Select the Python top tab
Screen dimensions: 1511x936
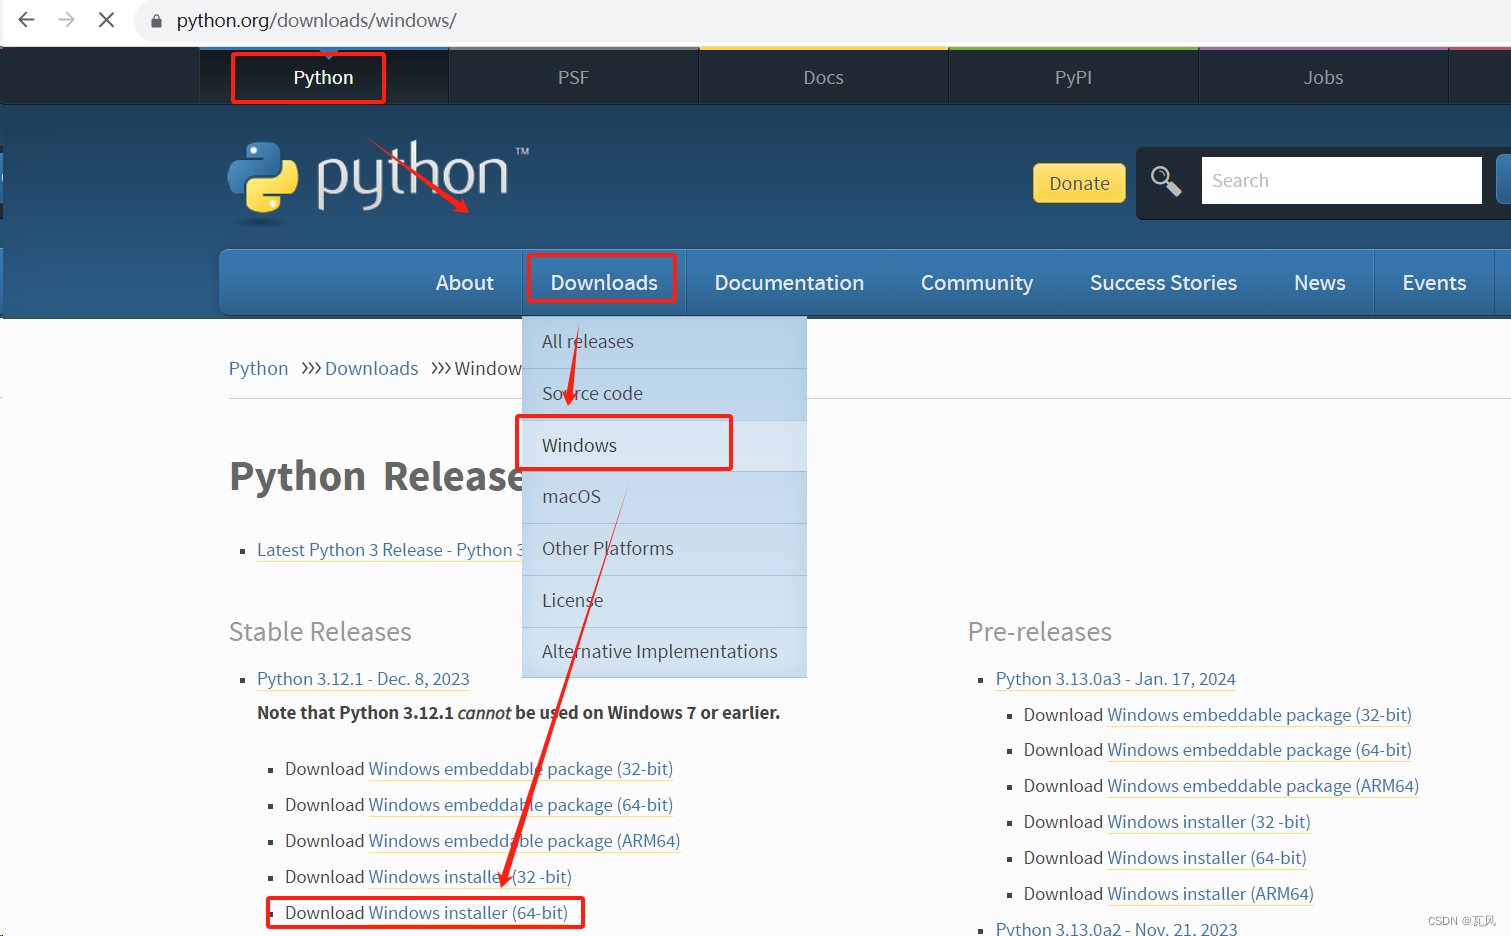tap(323, 77)
